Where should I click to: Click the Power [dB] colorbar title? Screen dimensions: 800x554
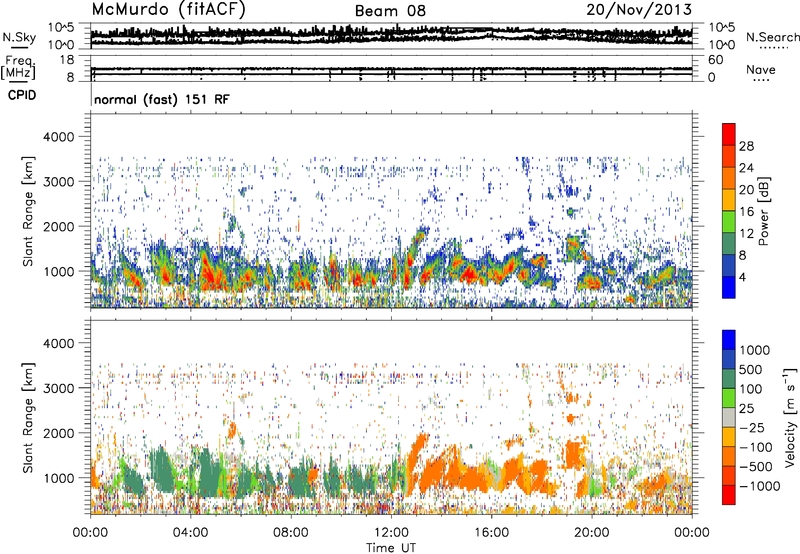pyautogui.click(x=763, y=211)
